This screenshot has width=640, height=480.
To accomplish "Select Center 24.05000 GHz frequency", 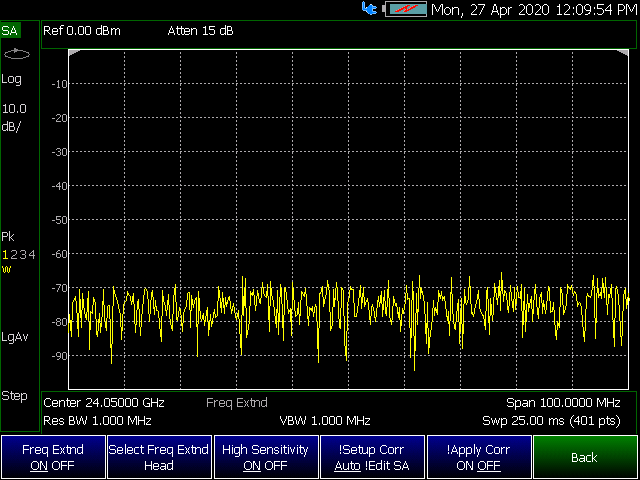I will (104, 403).
